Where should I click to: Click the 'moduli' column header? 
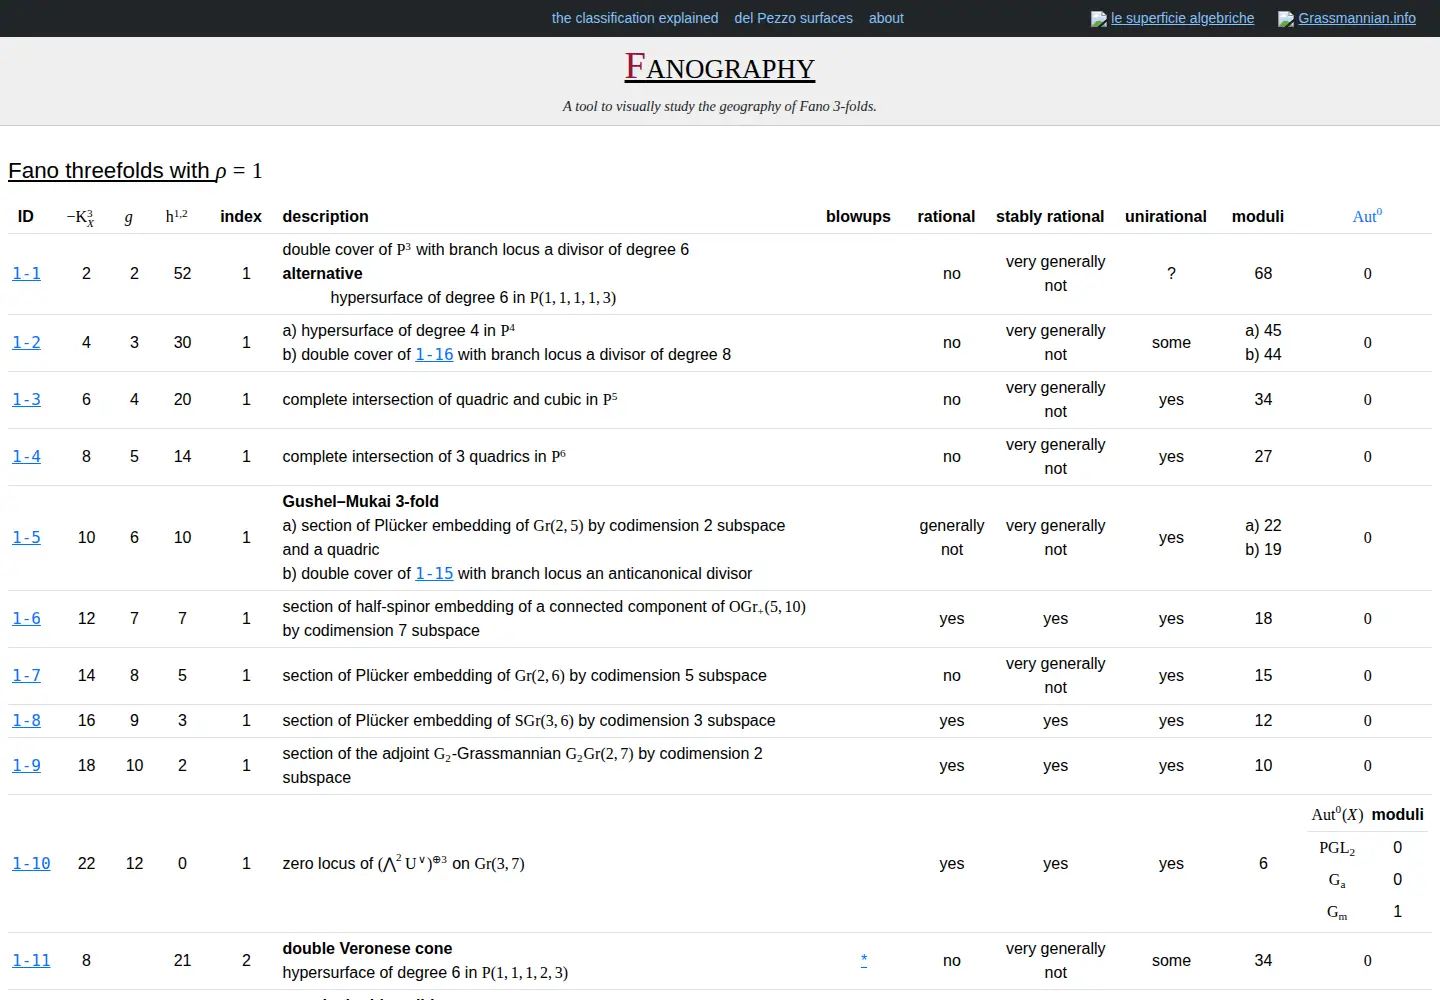pyautogui.click(x=1258, y=216)
